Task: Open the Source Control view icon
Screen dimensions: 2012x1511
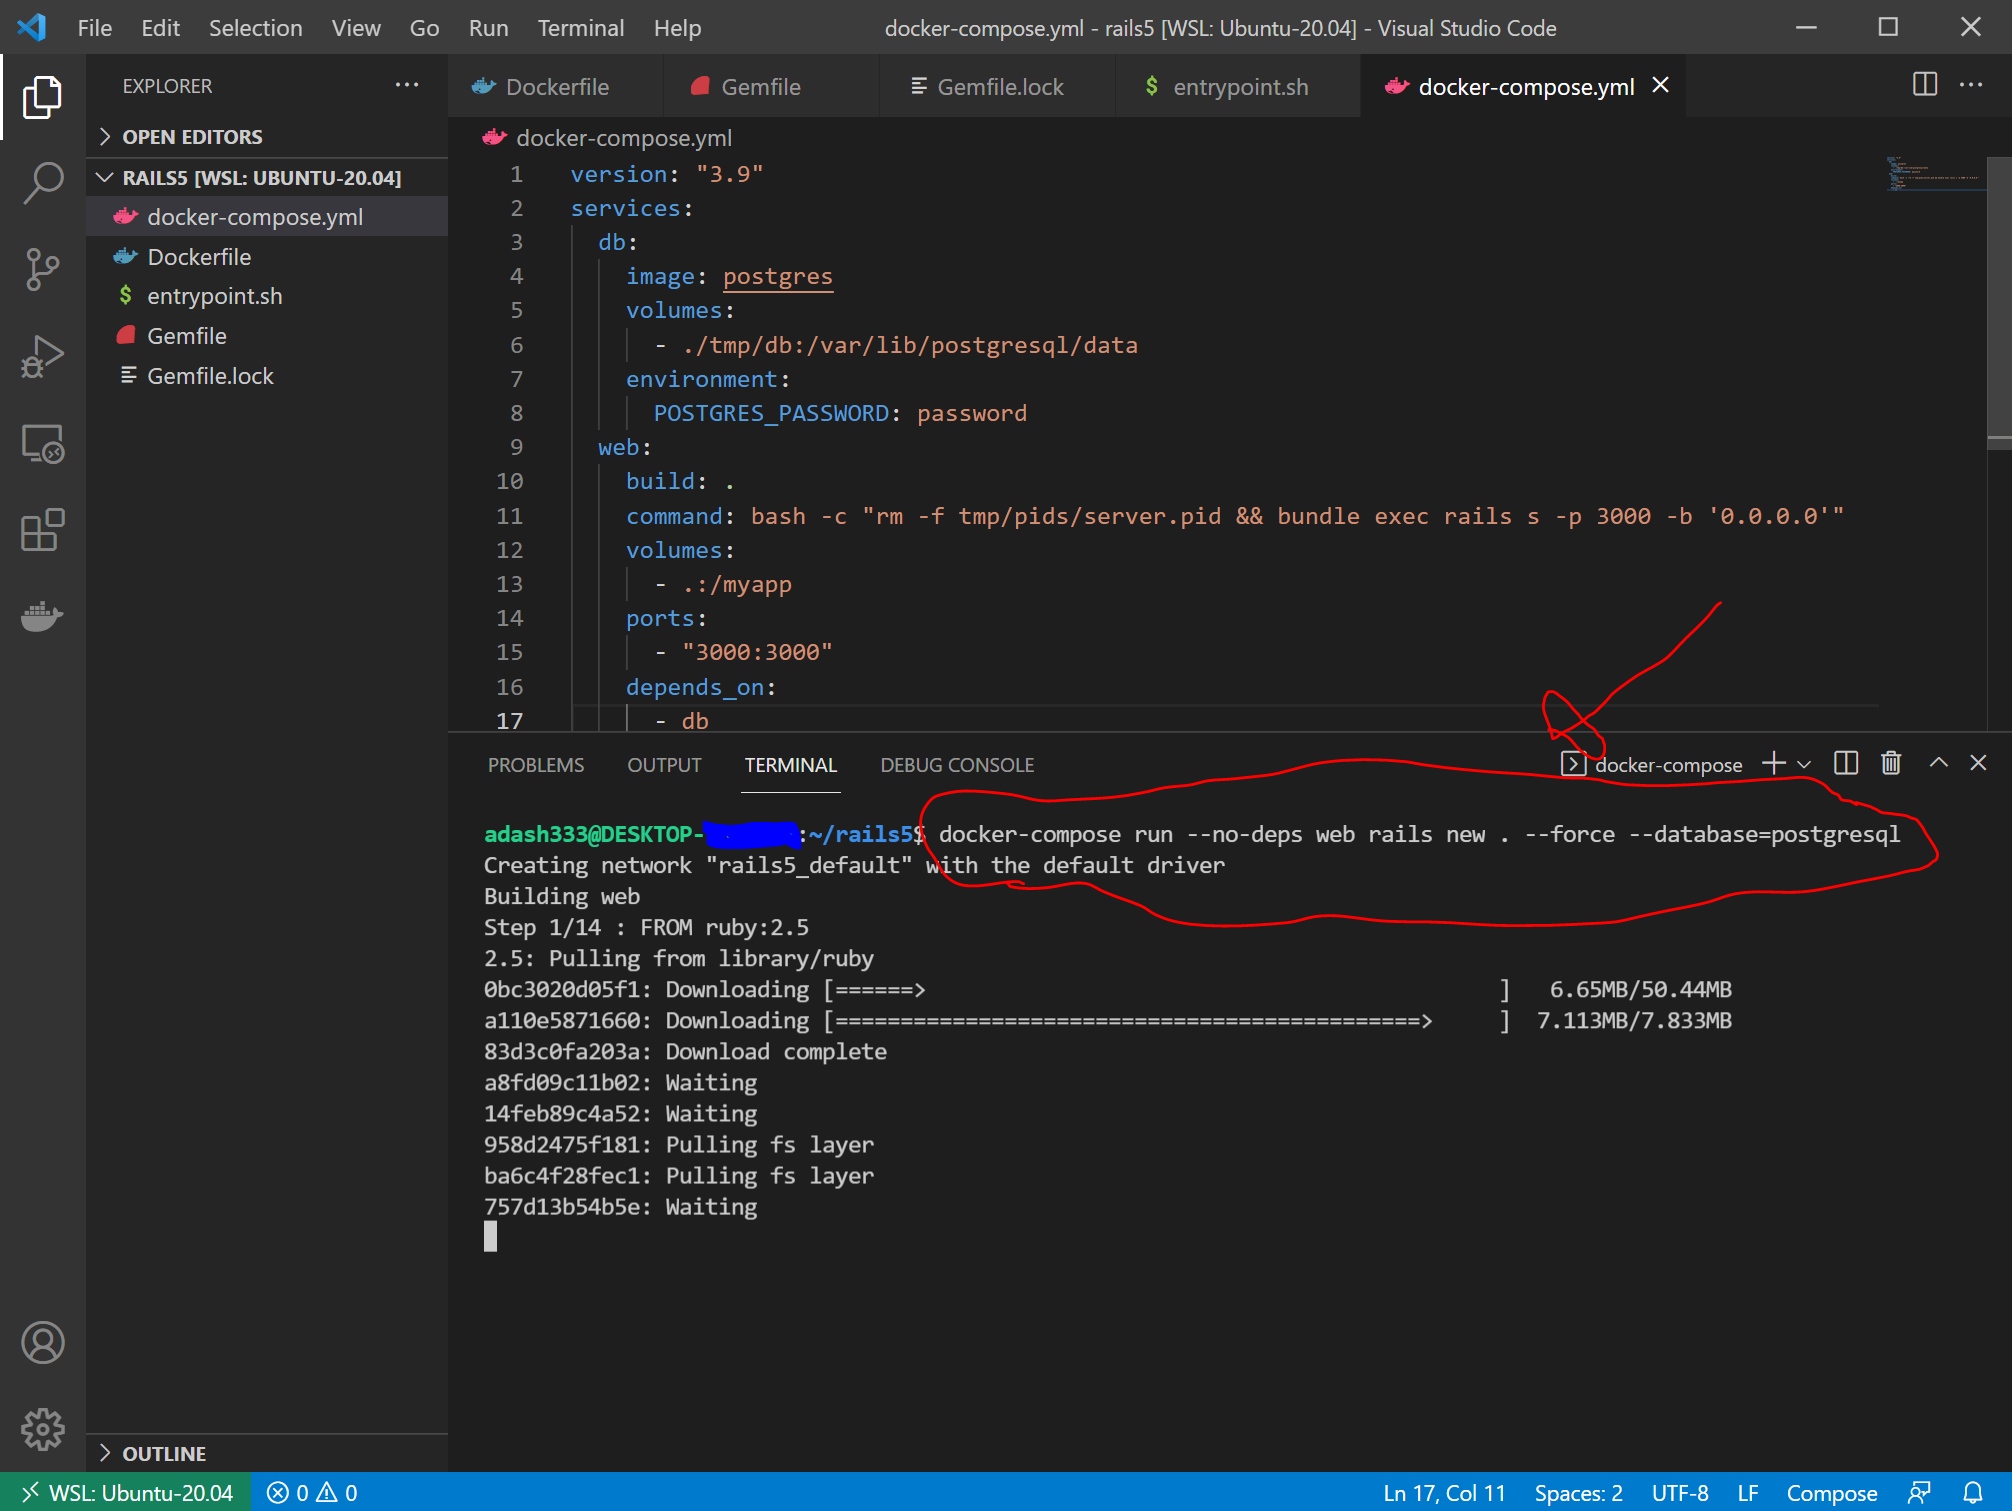Action: (42, 269)
